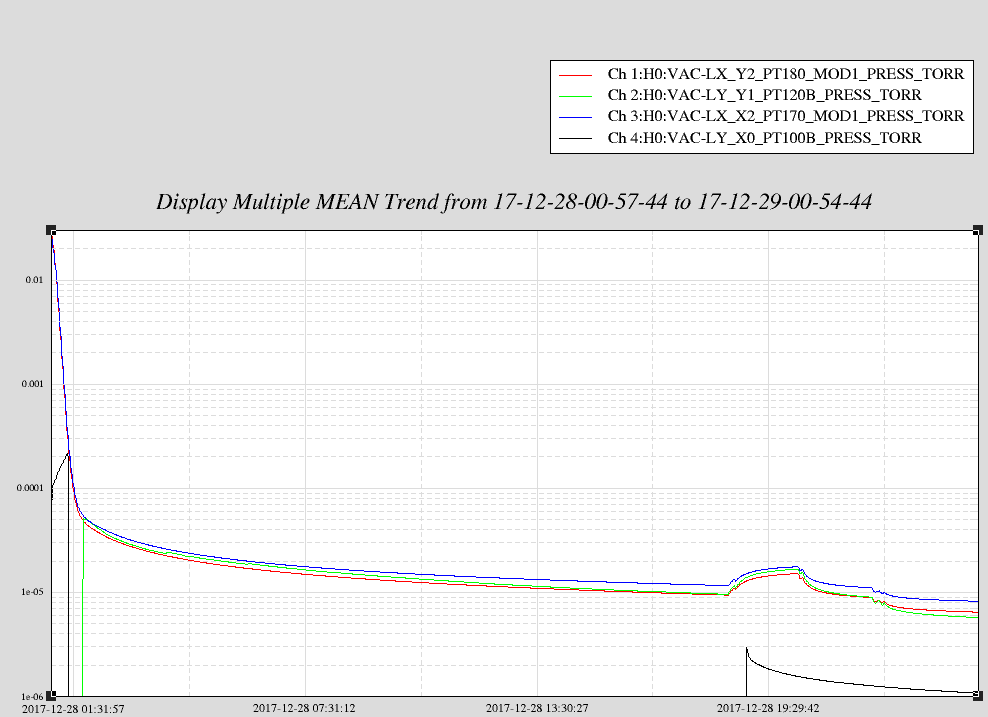Click the 1e-05 y-axis label
The width and height of the screenshot is (988, 717).
pyautogui.click(x=32, y=592)
